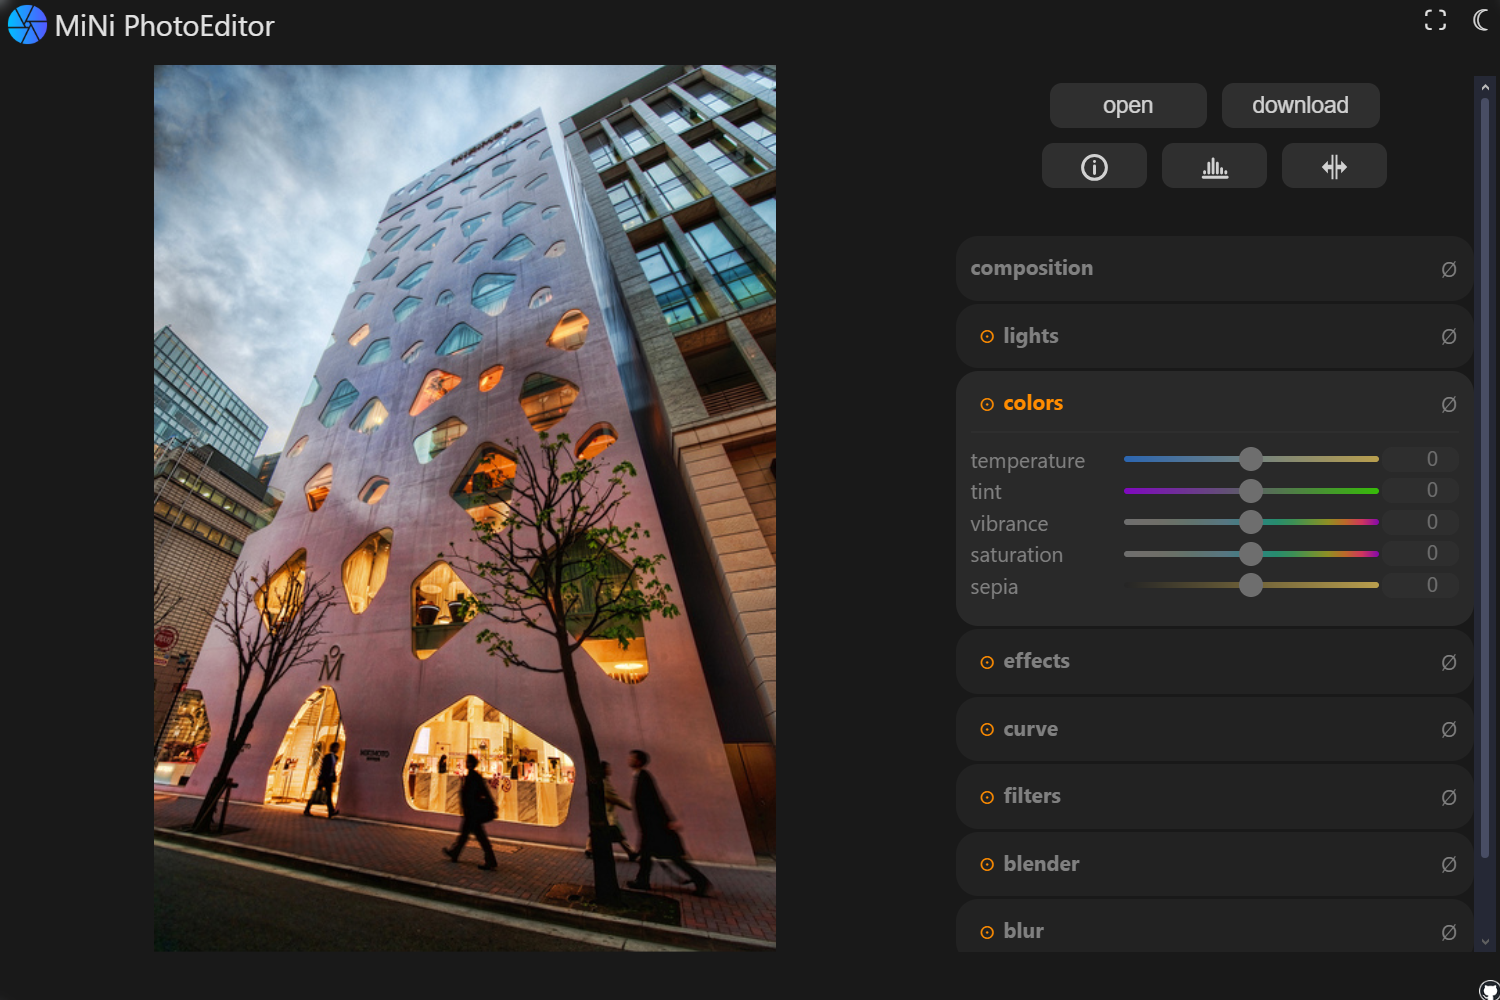Click the vibrance value field
Screen dimensions: 1500x1000
[x=1421, y=522]
